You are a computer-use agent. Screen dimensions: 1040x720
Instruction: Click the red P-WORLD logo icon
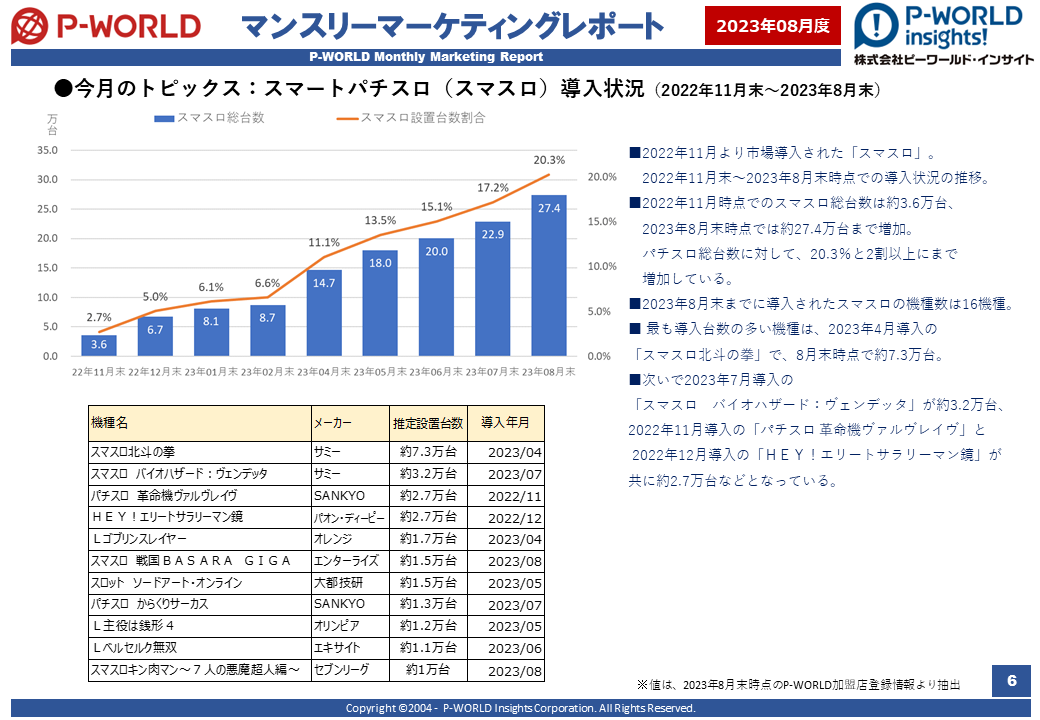29,26
